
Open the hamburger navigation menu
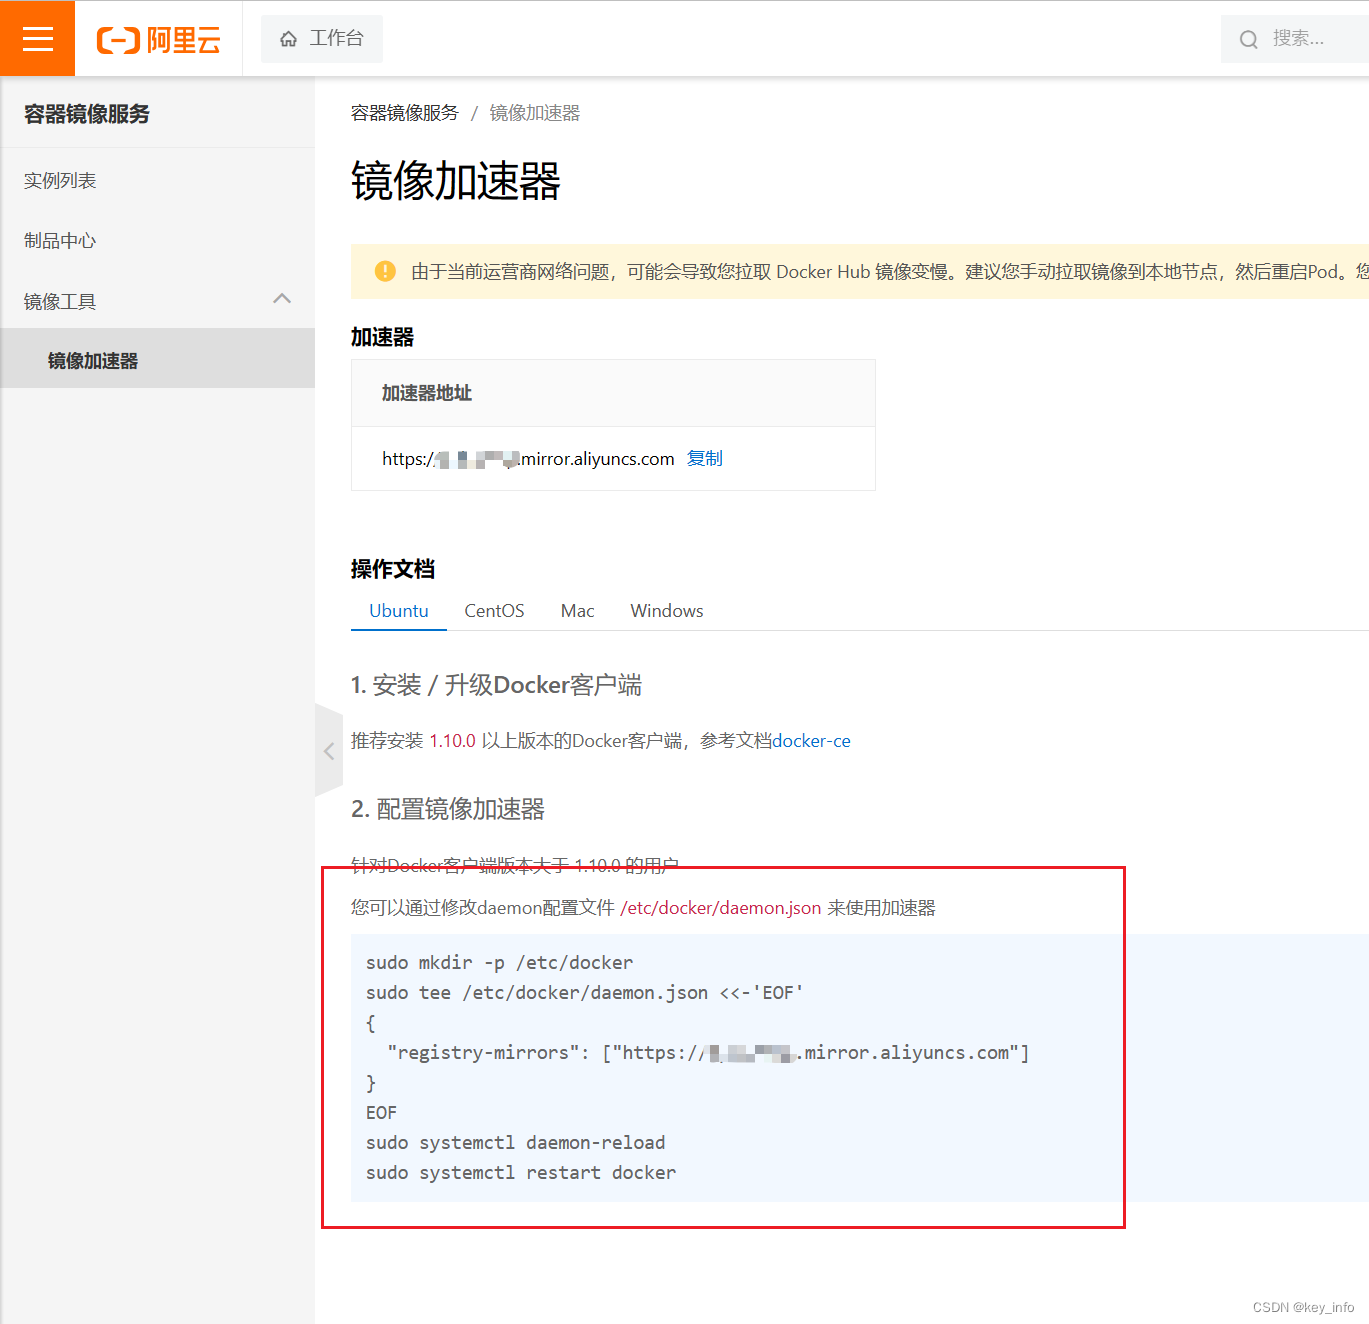tap(37, 38)
